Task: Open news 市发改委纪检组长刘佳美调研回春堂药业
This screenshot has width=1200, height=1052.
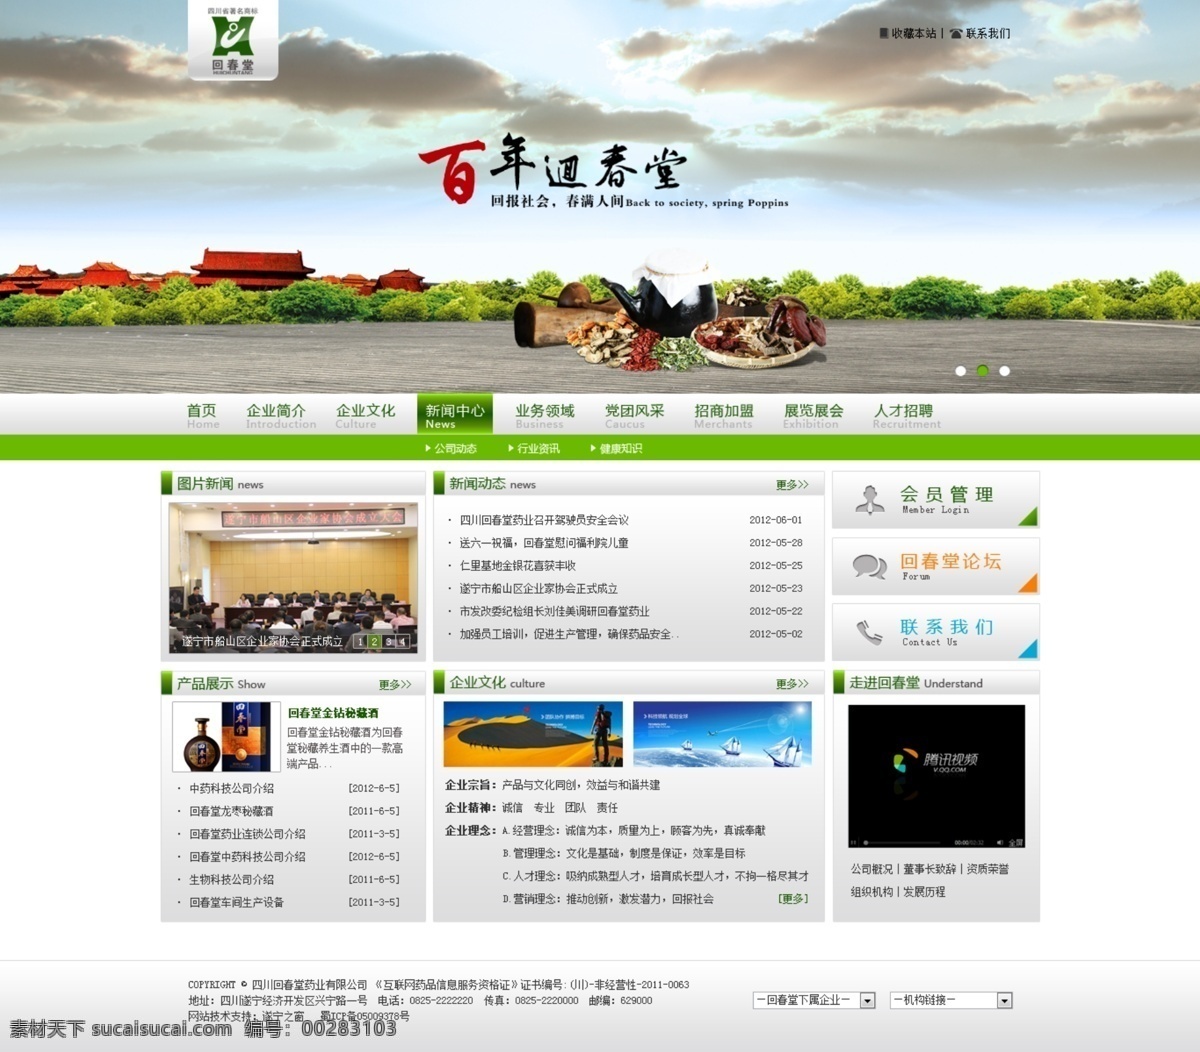Action: point(554,611)
